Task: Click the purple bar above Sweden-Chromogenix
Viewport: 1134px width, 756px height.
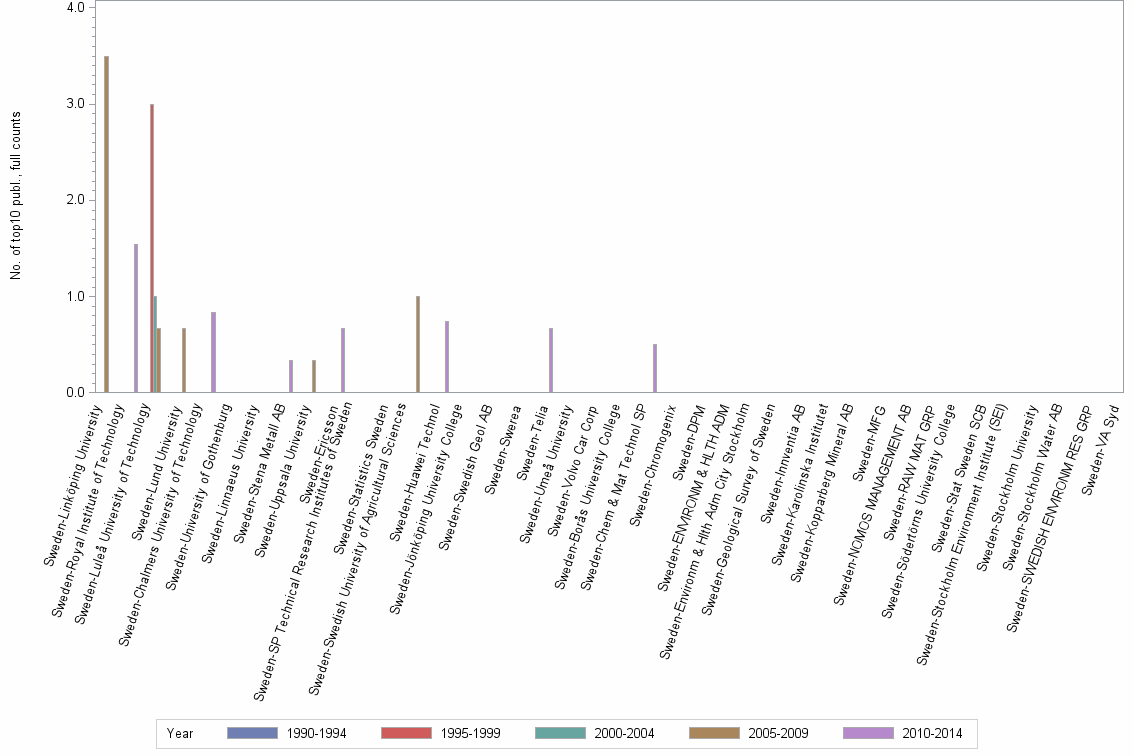Action: click(x=654, y=370)
